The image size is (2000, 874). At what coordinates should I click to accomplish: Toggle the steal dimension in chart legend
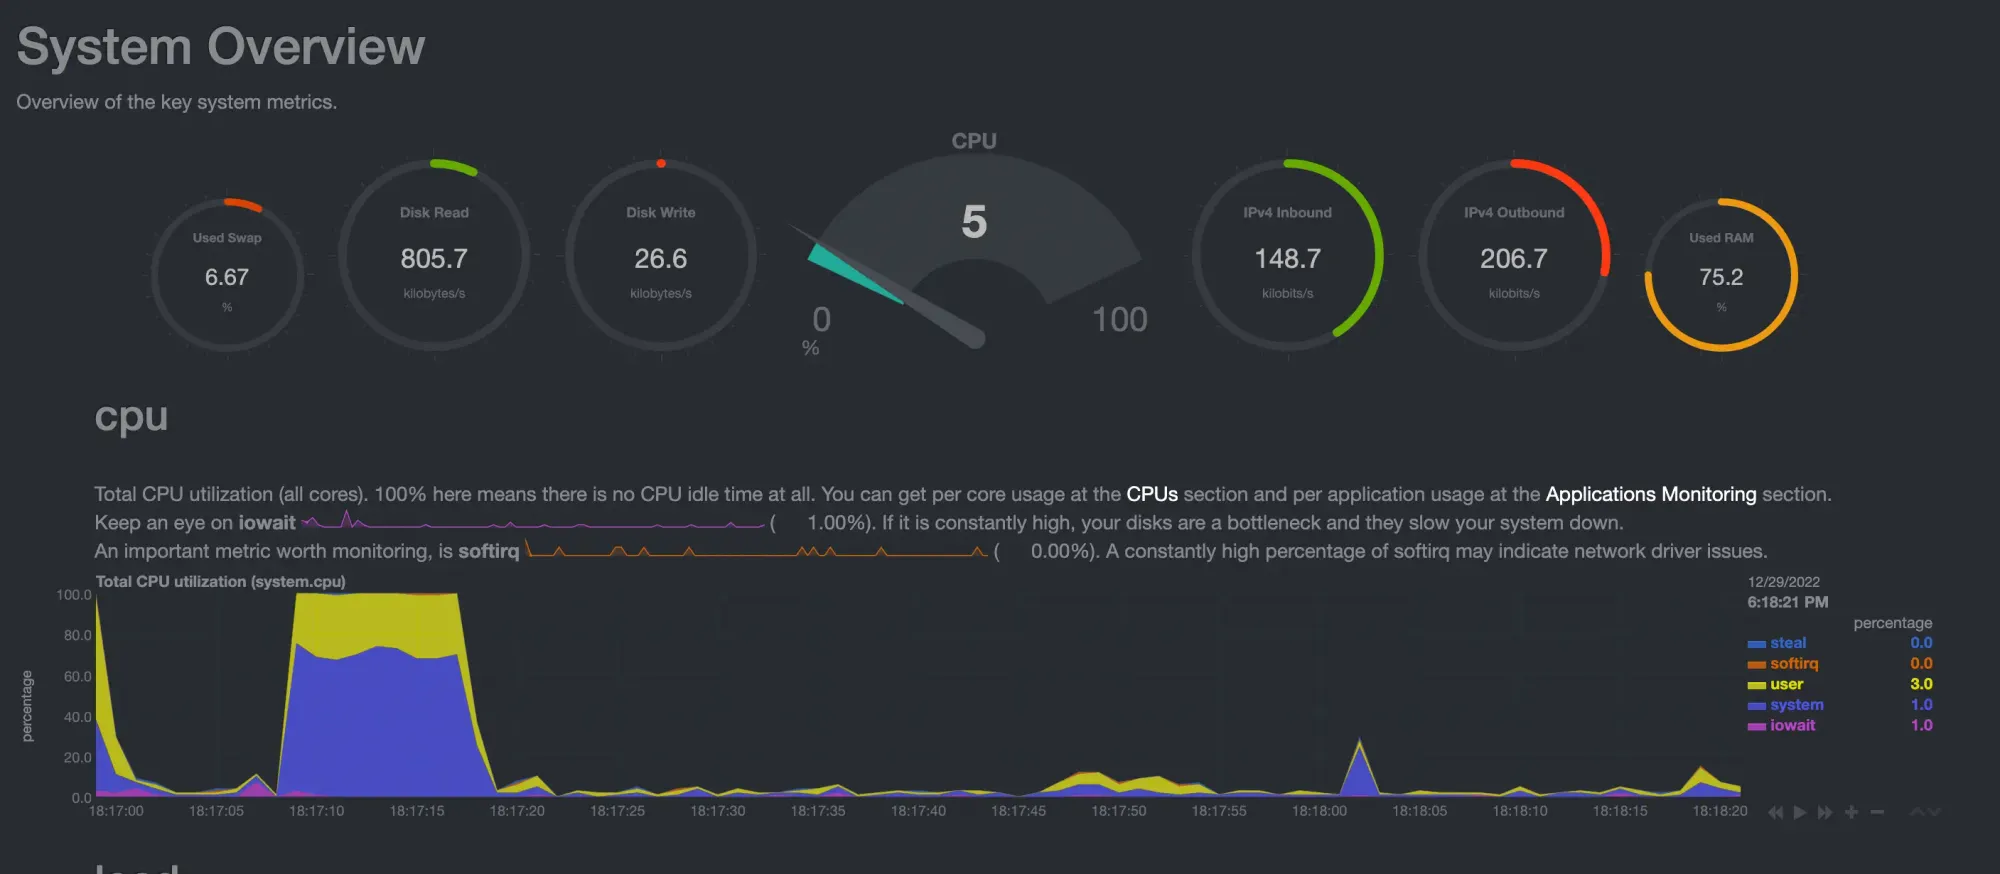[1787, 643]
